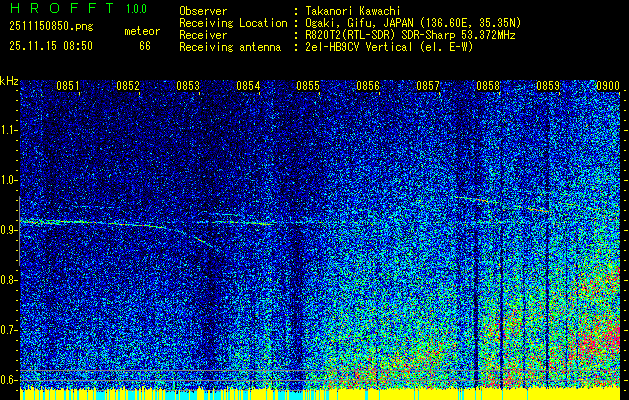Click the 0858 time marker

click(488, 86)
